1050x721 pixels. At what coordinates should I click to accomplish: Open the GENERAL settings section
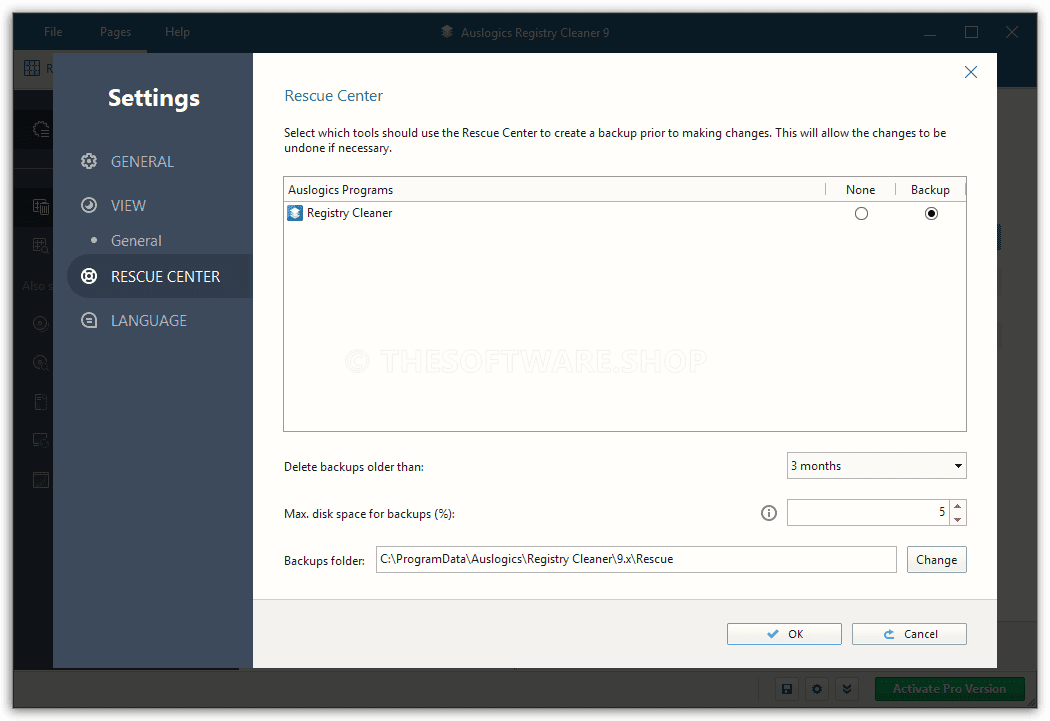[142, 161]
